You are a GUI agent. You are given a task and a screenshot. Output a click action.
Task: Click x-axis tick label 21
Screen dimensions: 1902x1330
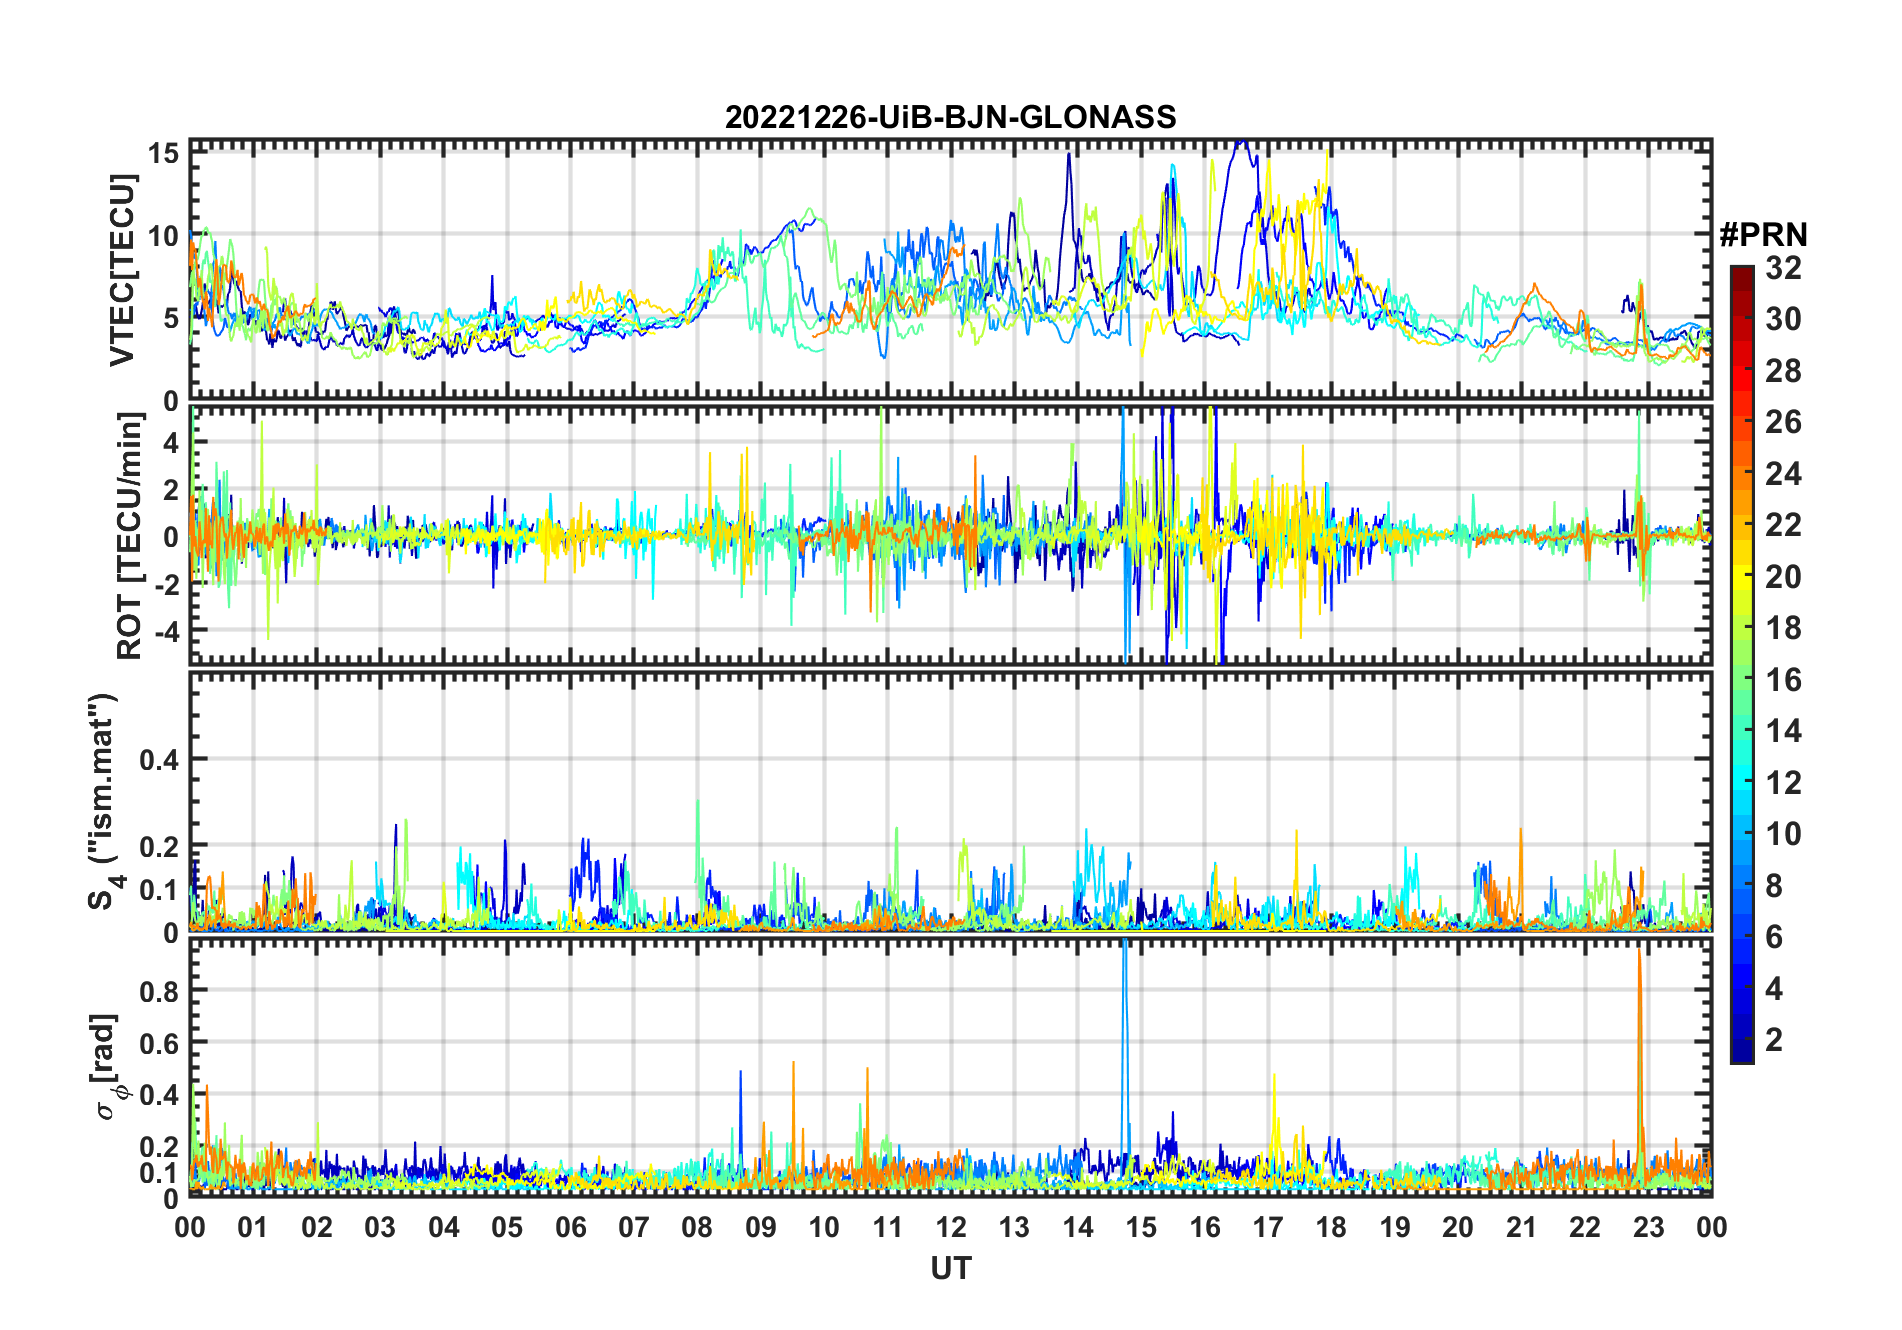tap(1521, 1227)
